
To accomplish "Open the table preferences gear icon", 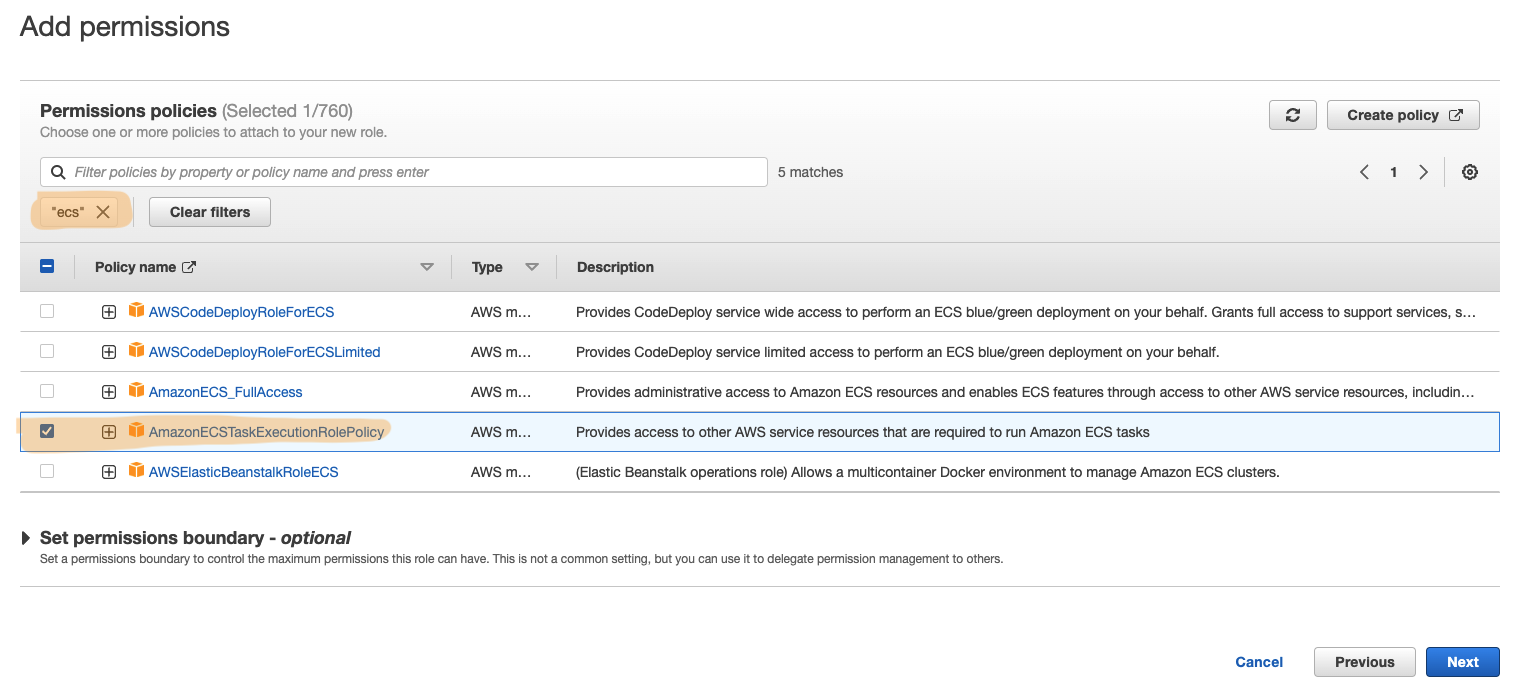I will (1470, 172).
